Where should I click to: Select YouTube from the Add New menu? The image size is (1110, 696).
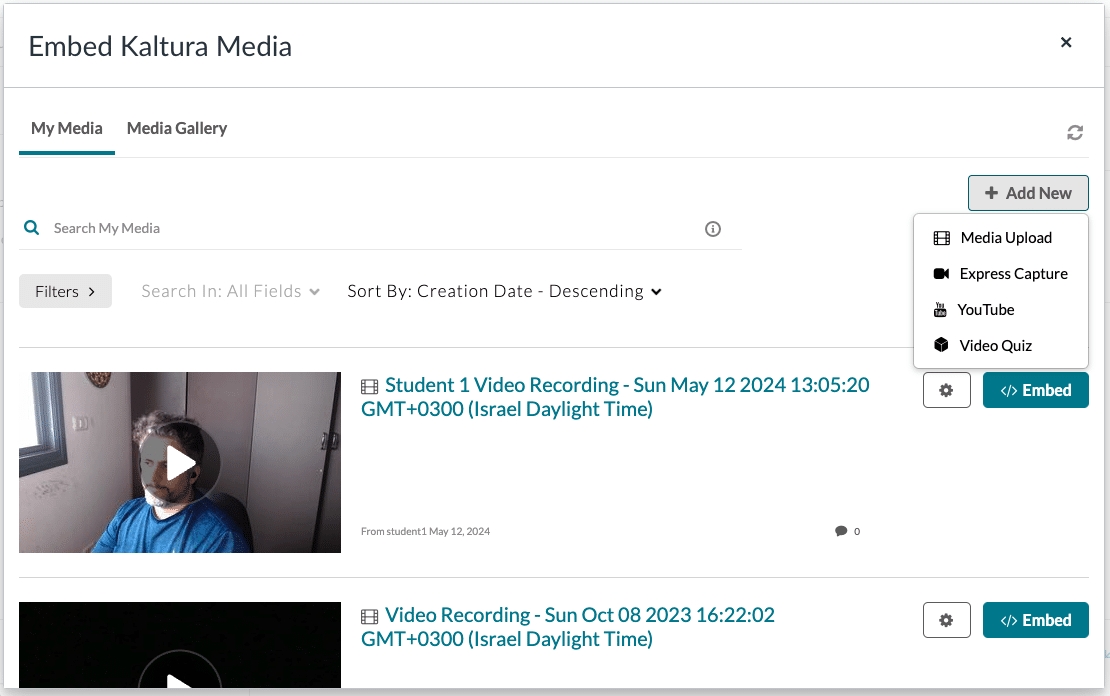coord(985,310)
